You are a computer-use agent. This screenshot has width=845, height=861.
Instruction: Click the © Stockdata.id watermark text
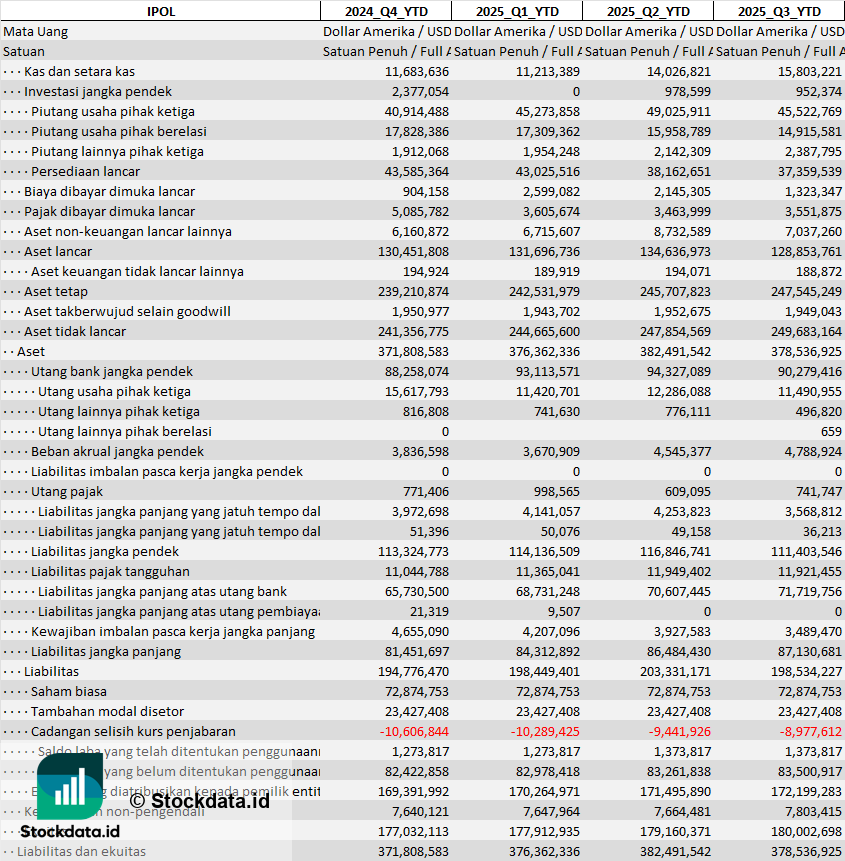pyautogui.click(x=199, y=800)
